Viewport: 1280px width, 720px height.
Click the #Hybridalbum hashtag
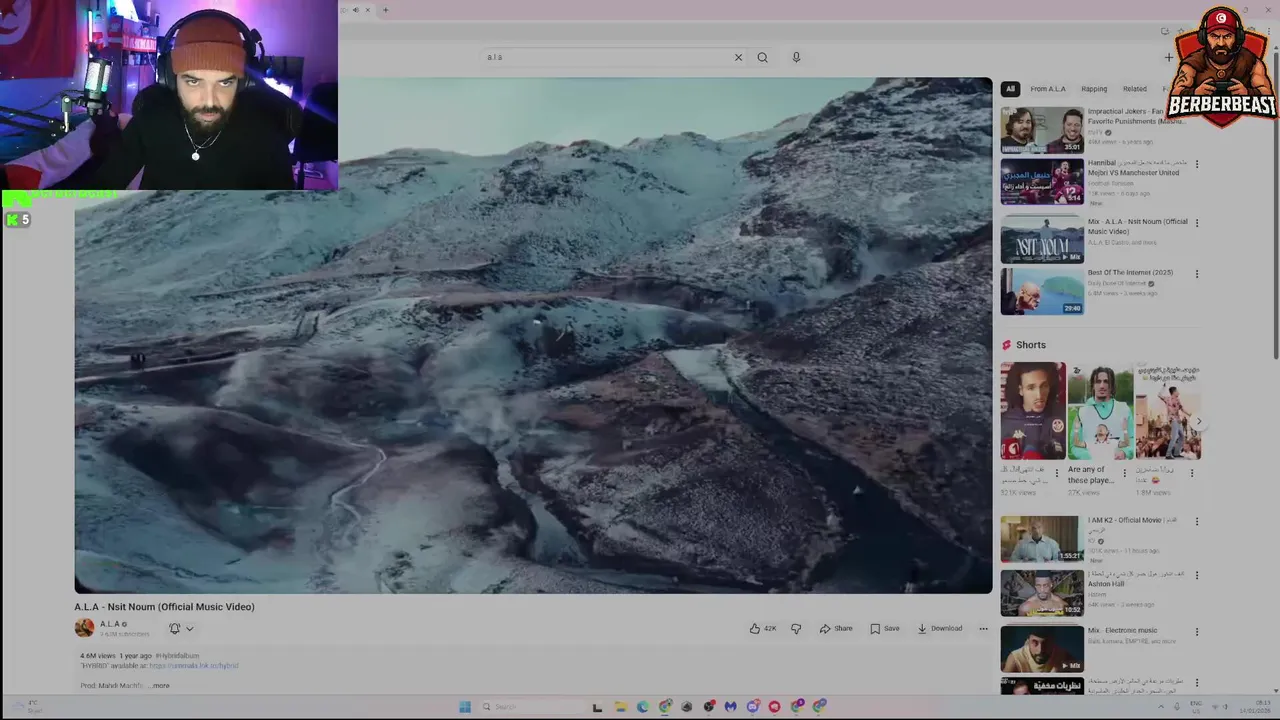[177, 655]
